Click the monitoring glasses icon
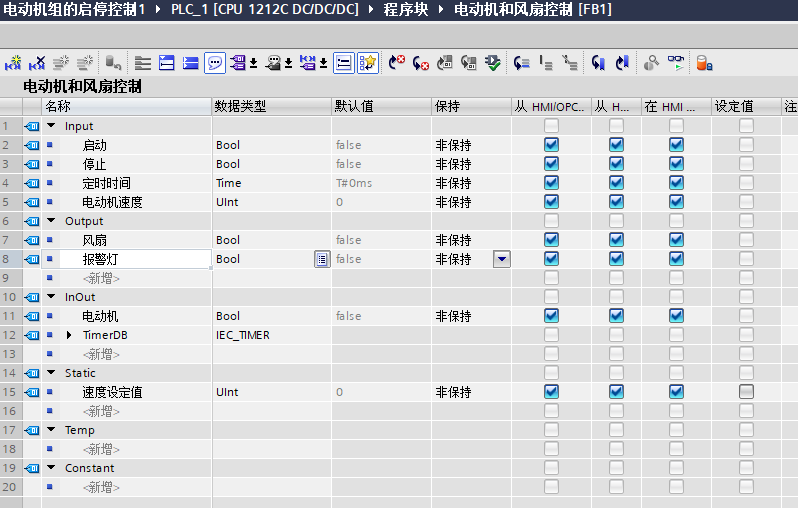798x508 pixels. 677,63
